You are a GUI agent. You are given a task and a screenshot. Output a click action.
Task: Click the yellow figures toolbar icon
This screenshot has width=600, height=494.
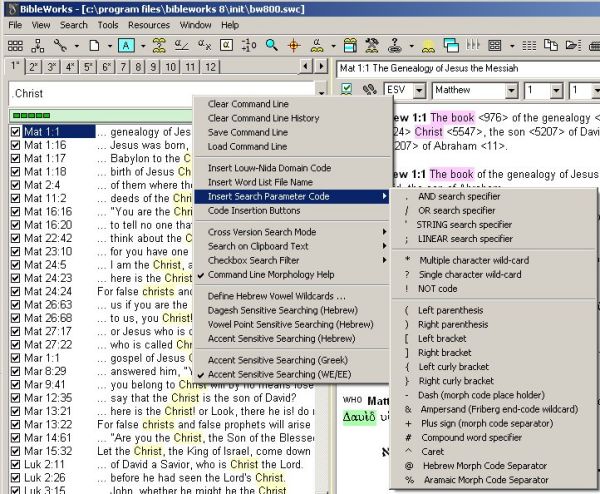tap(428, 46)
